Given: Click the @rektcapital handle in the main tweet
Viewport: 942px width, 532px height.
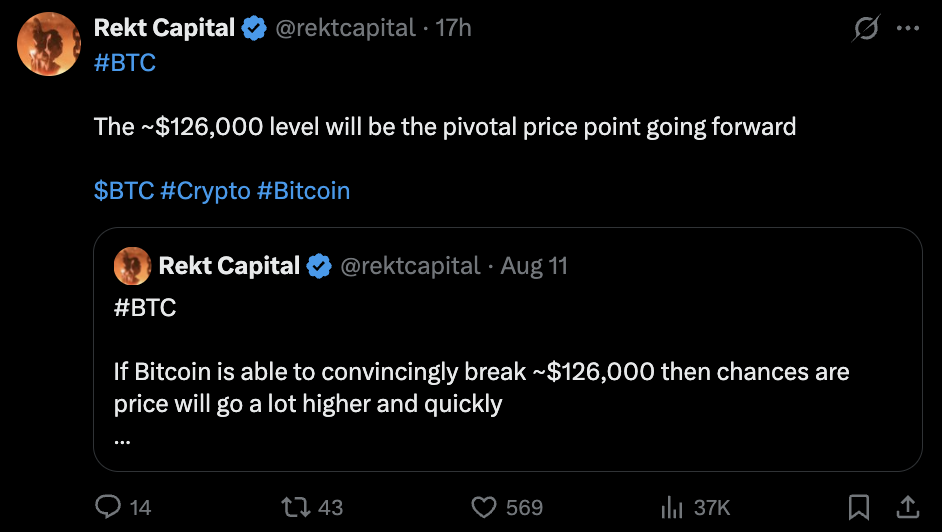Looking at the screenshot, I should 345,28.
